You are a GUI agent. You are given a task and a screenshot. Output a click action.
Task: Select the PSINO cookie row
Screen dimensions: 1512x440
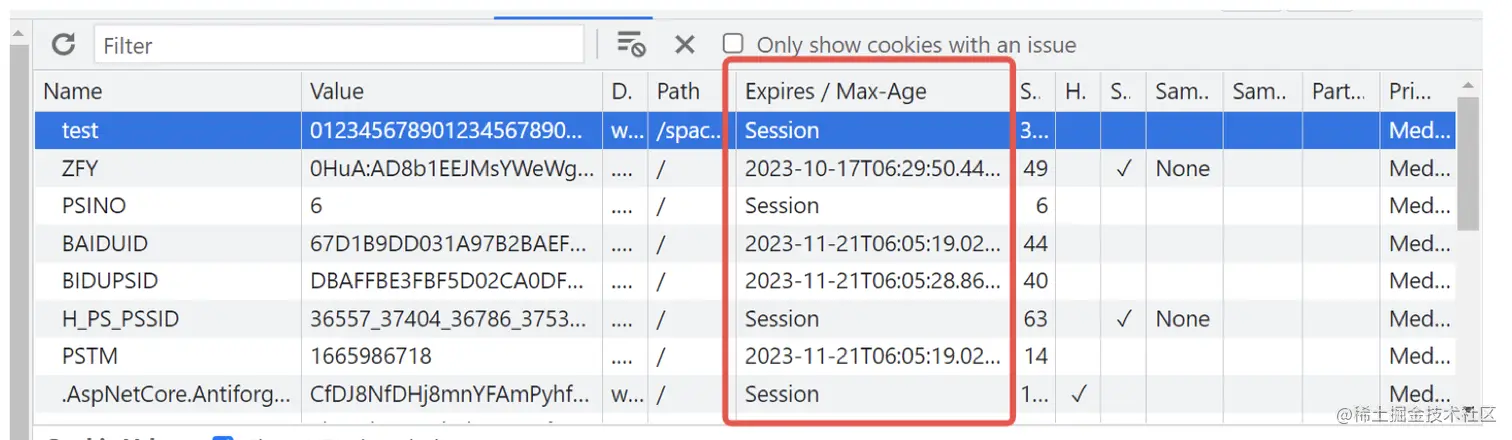(94, 206)
